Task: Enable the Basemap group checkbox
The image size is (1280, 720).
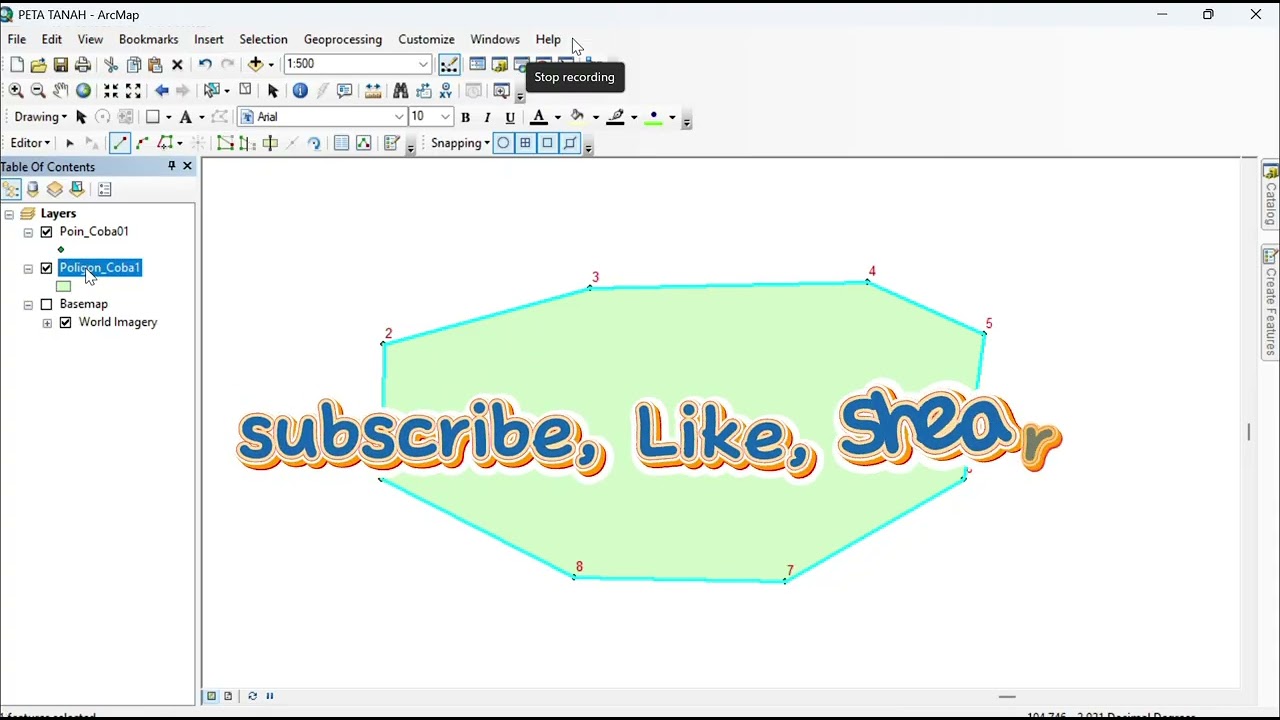Action: 46,305
